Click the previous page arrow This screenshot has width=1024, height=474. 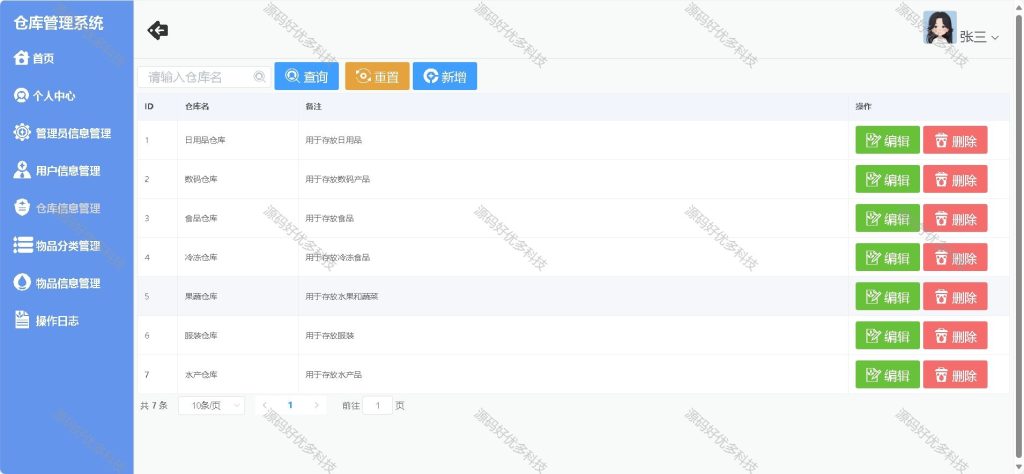click(264, 405)
